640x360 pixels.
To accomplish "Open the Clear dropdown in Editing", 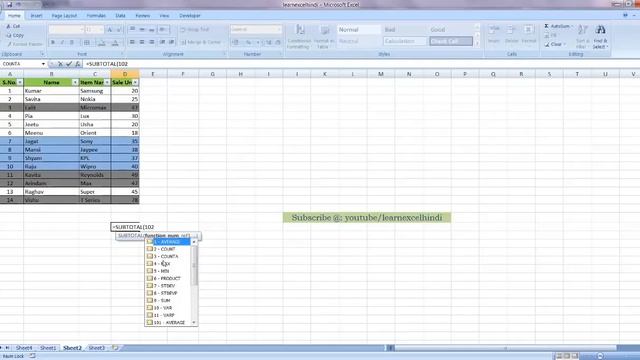I will (x=556, y=44).
